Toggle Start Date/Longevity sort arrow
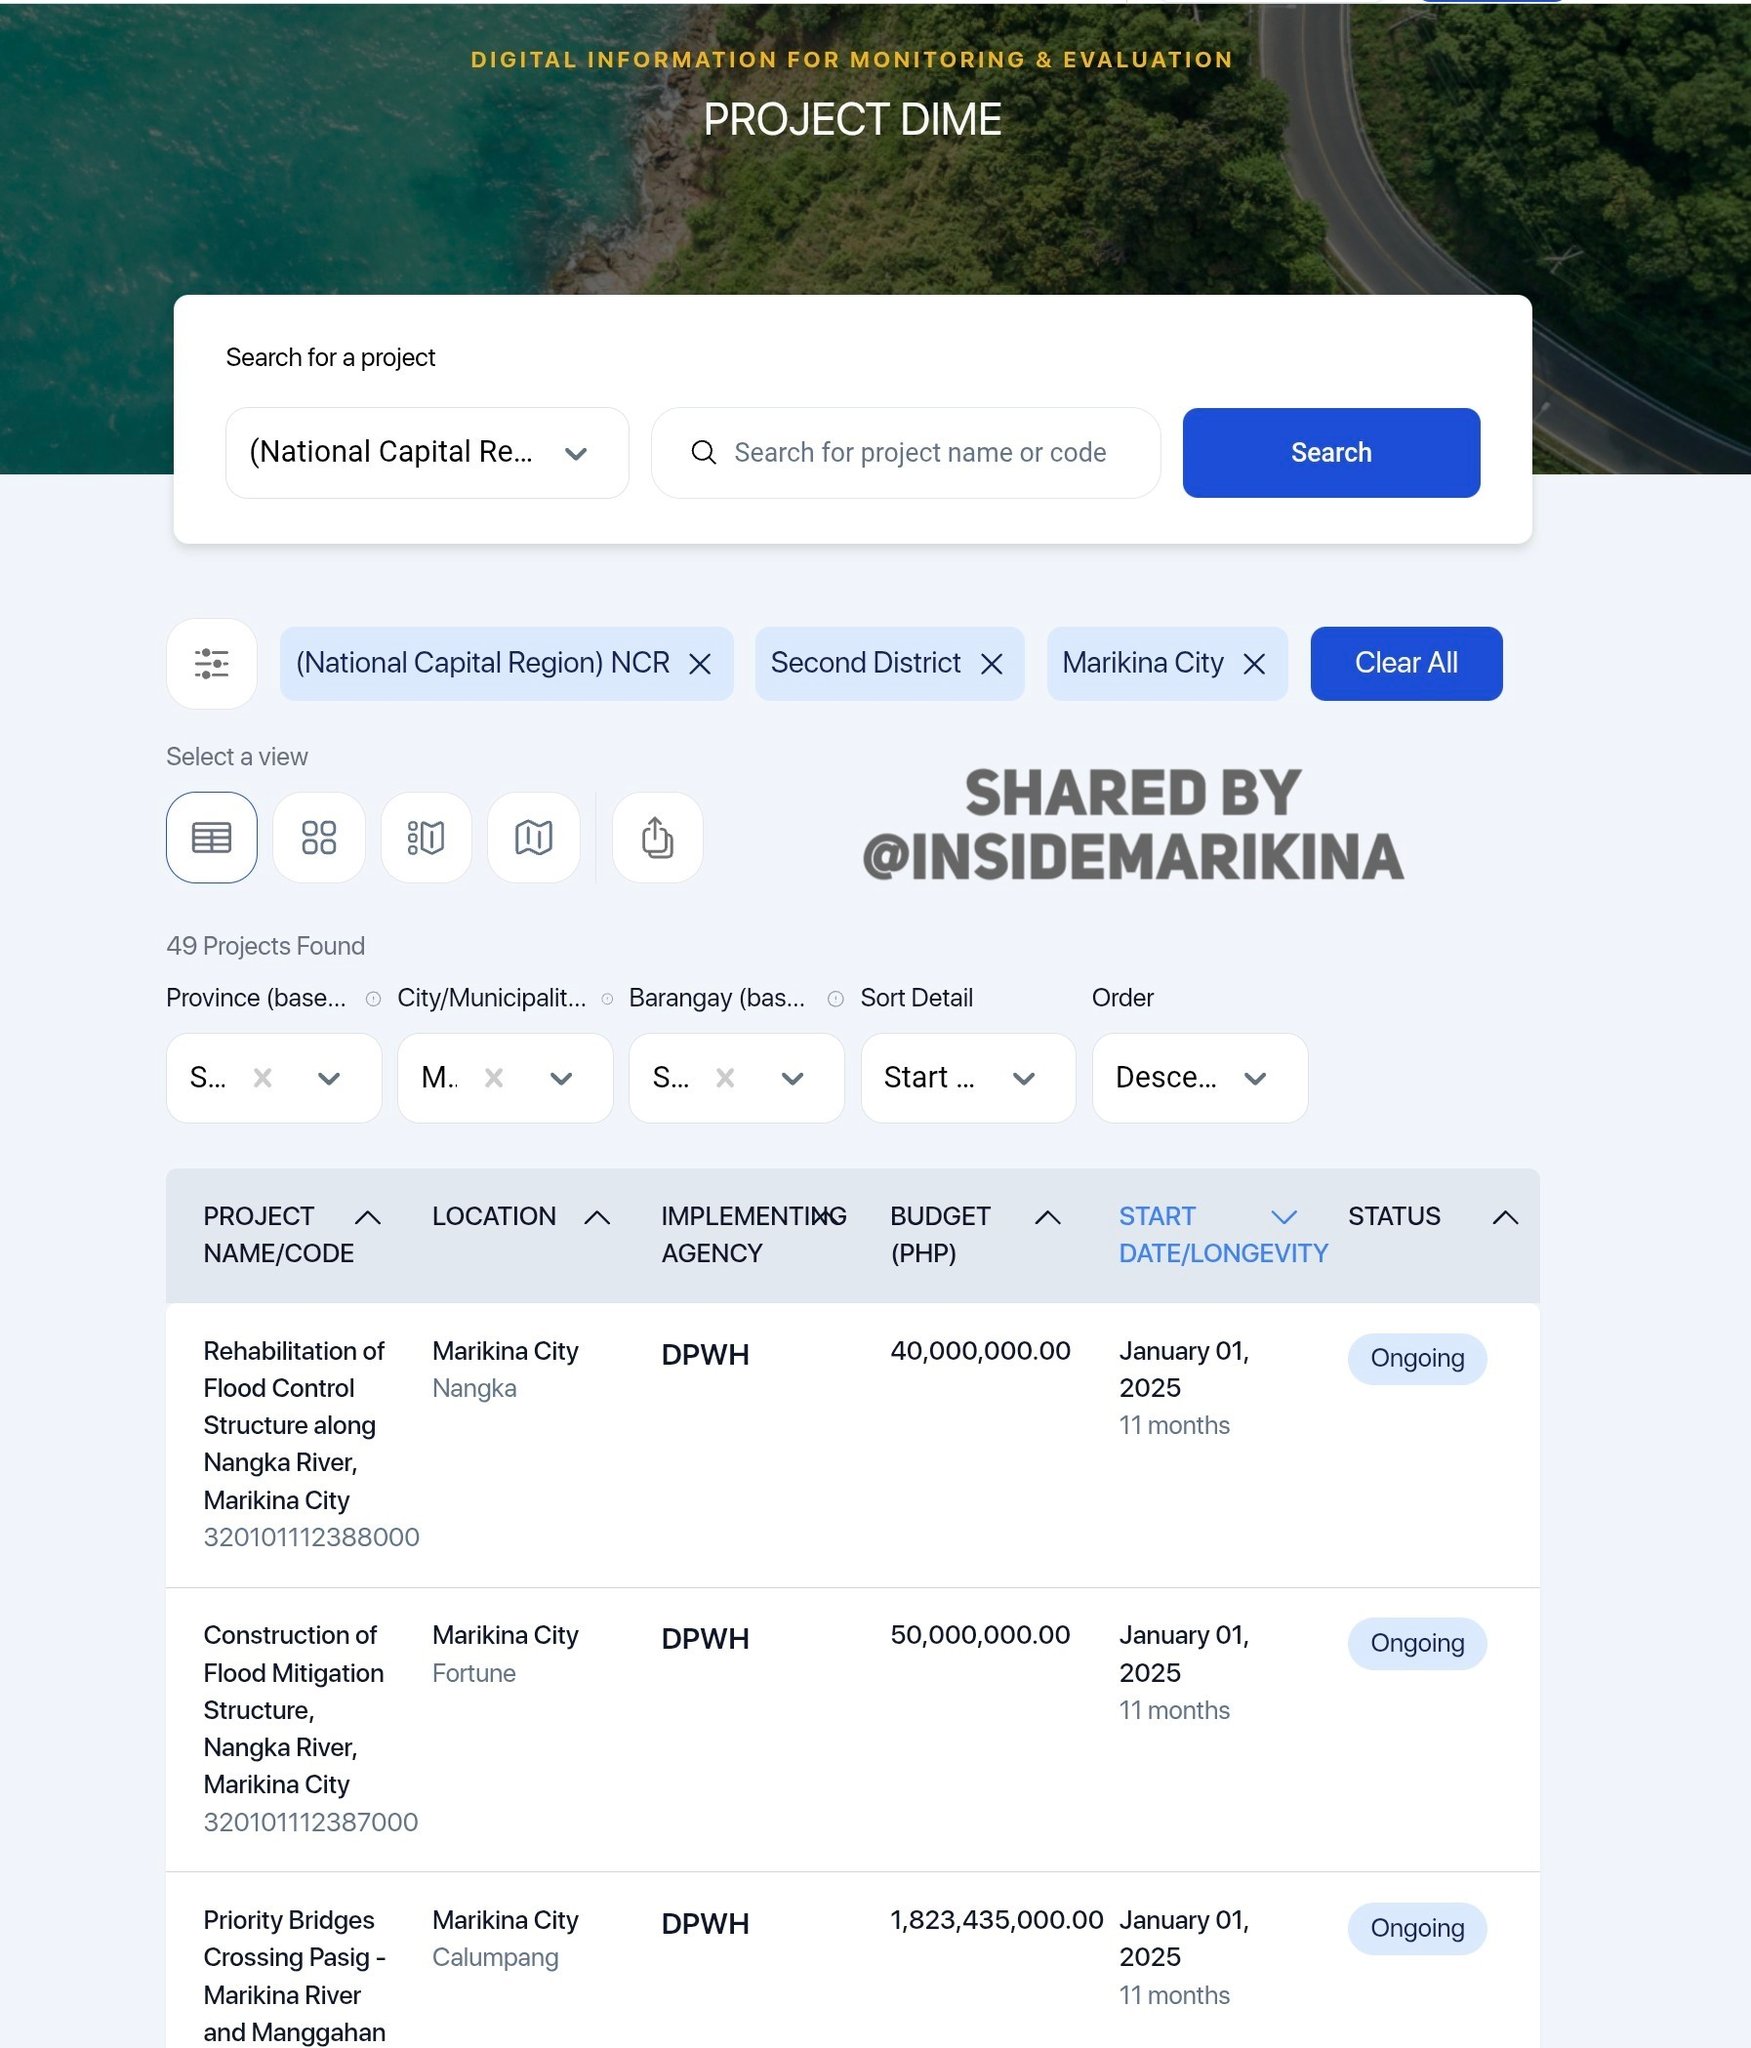Image resolution: width=1751 pixels, height=2048 pixels. coord(1283,1217)
